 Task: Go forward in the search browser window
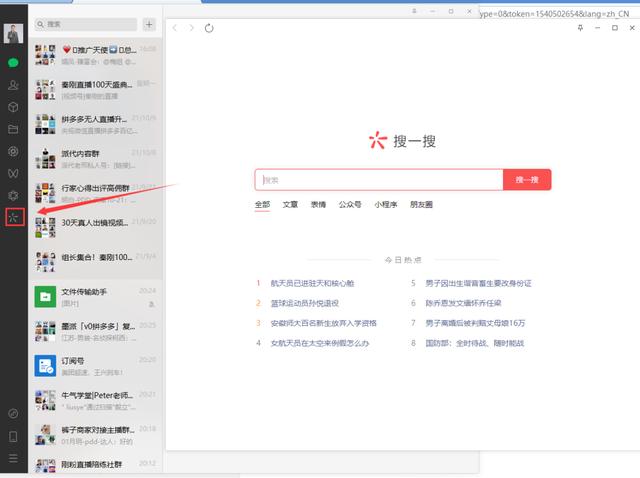click(x=191, y=28)
